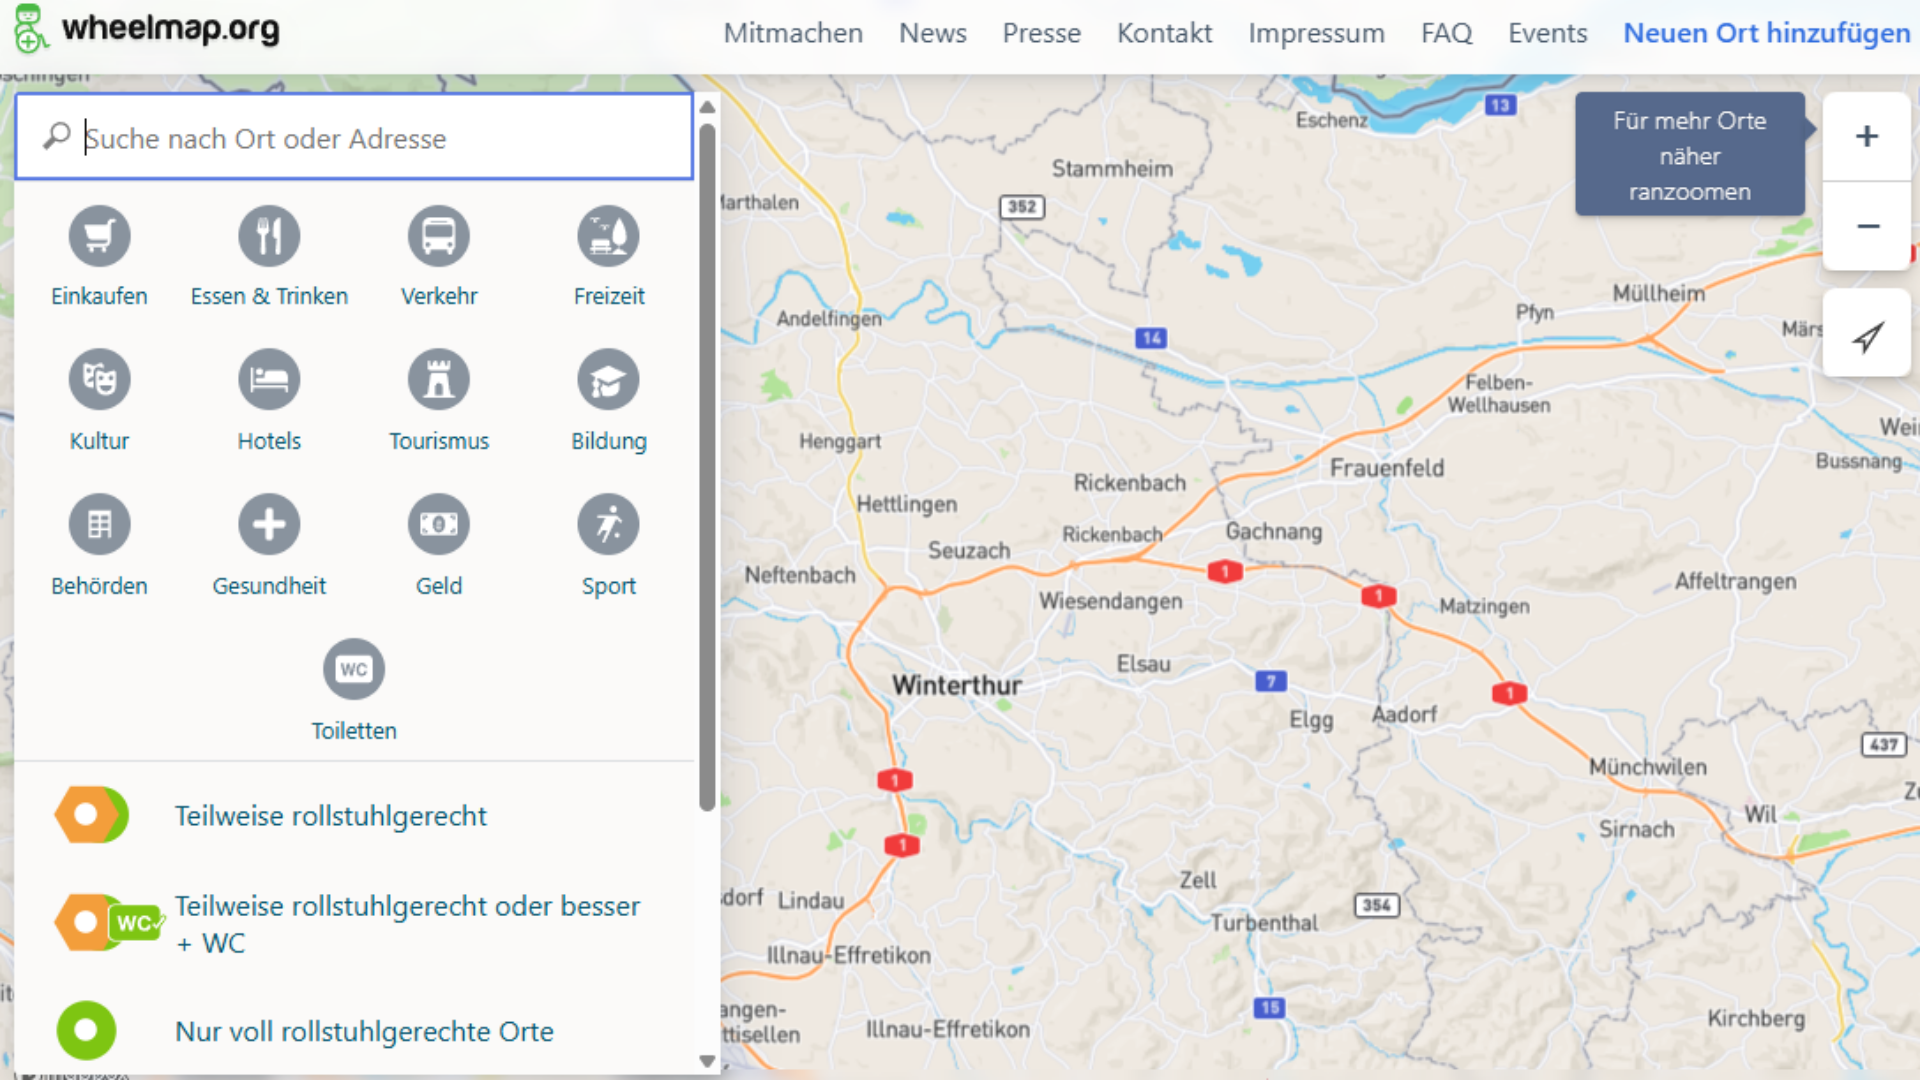Image resolution: width=1920 pixels, height=1080 pixels.
Task: Select the Geld money icon
Action: [439, 524]
